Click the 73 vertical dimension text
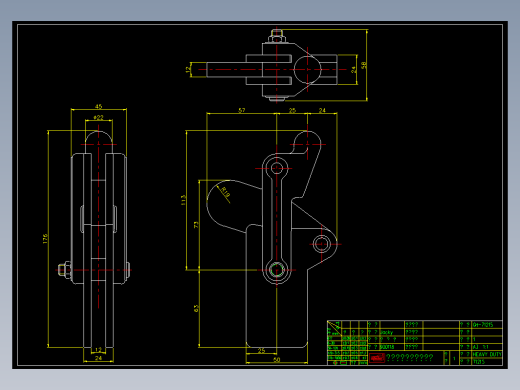This screenshot has width=520, height=390. click(x=196, y=225)
